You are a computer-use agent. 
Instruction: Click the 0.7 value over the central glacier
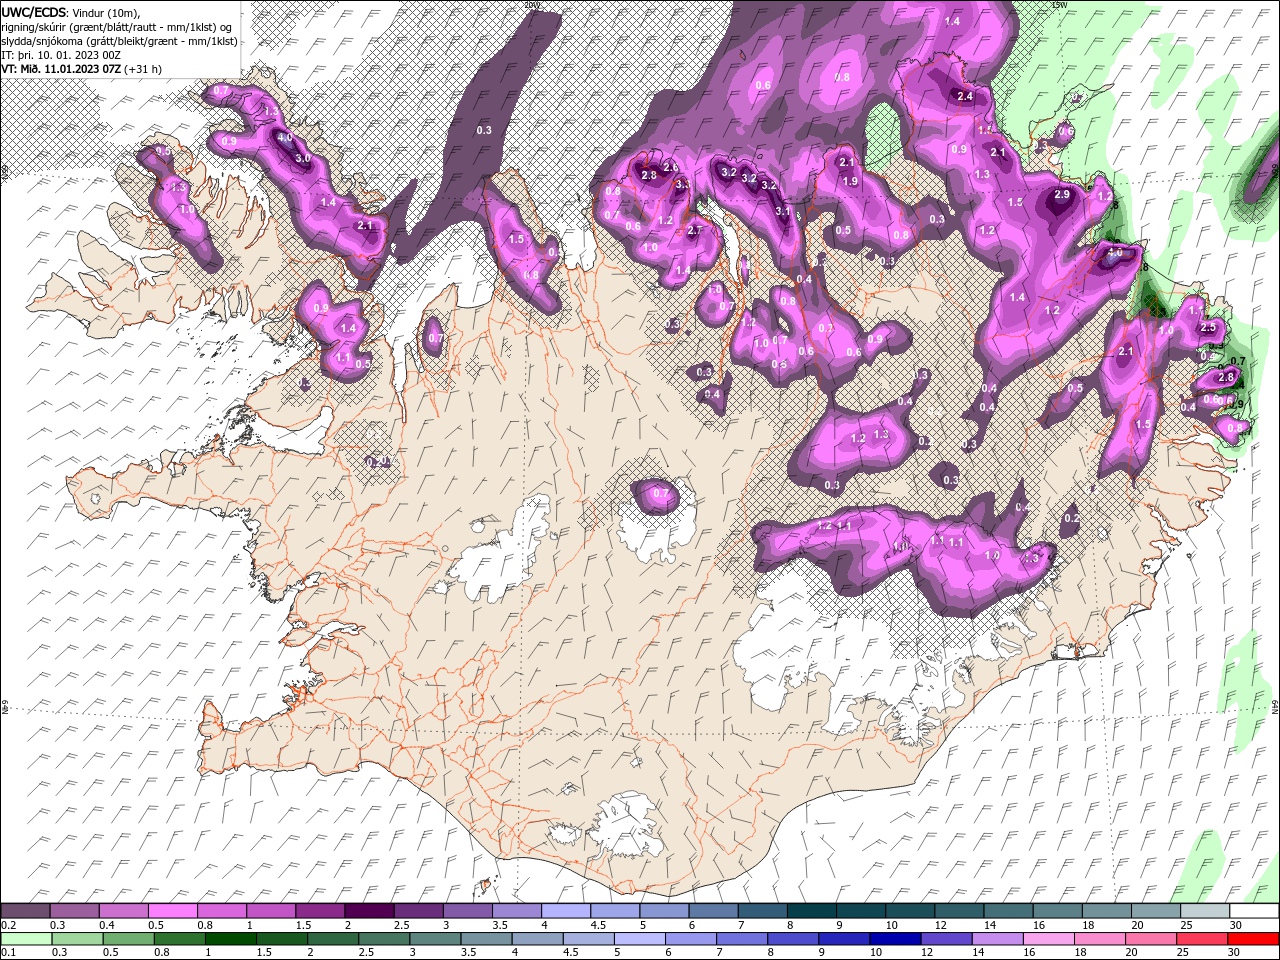(x=660, y=494)
